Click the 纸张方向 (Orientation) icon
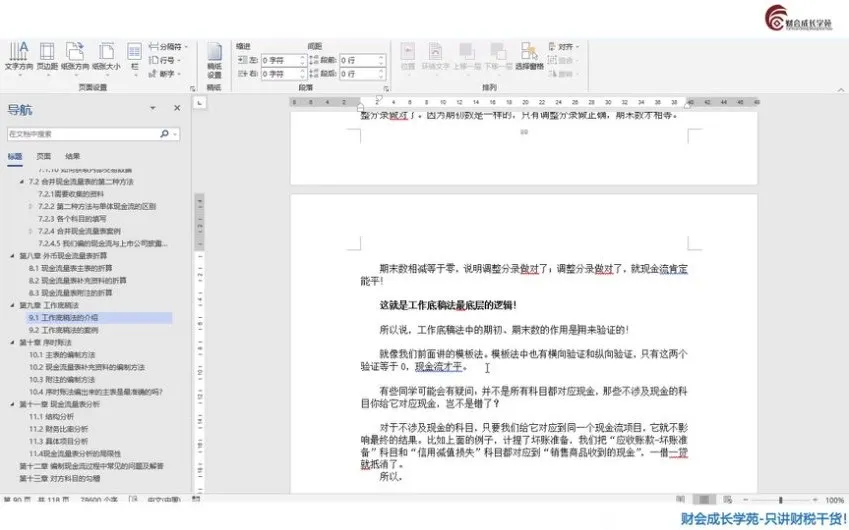The height and width of the screenshot is (530, 849). (76, 54)
